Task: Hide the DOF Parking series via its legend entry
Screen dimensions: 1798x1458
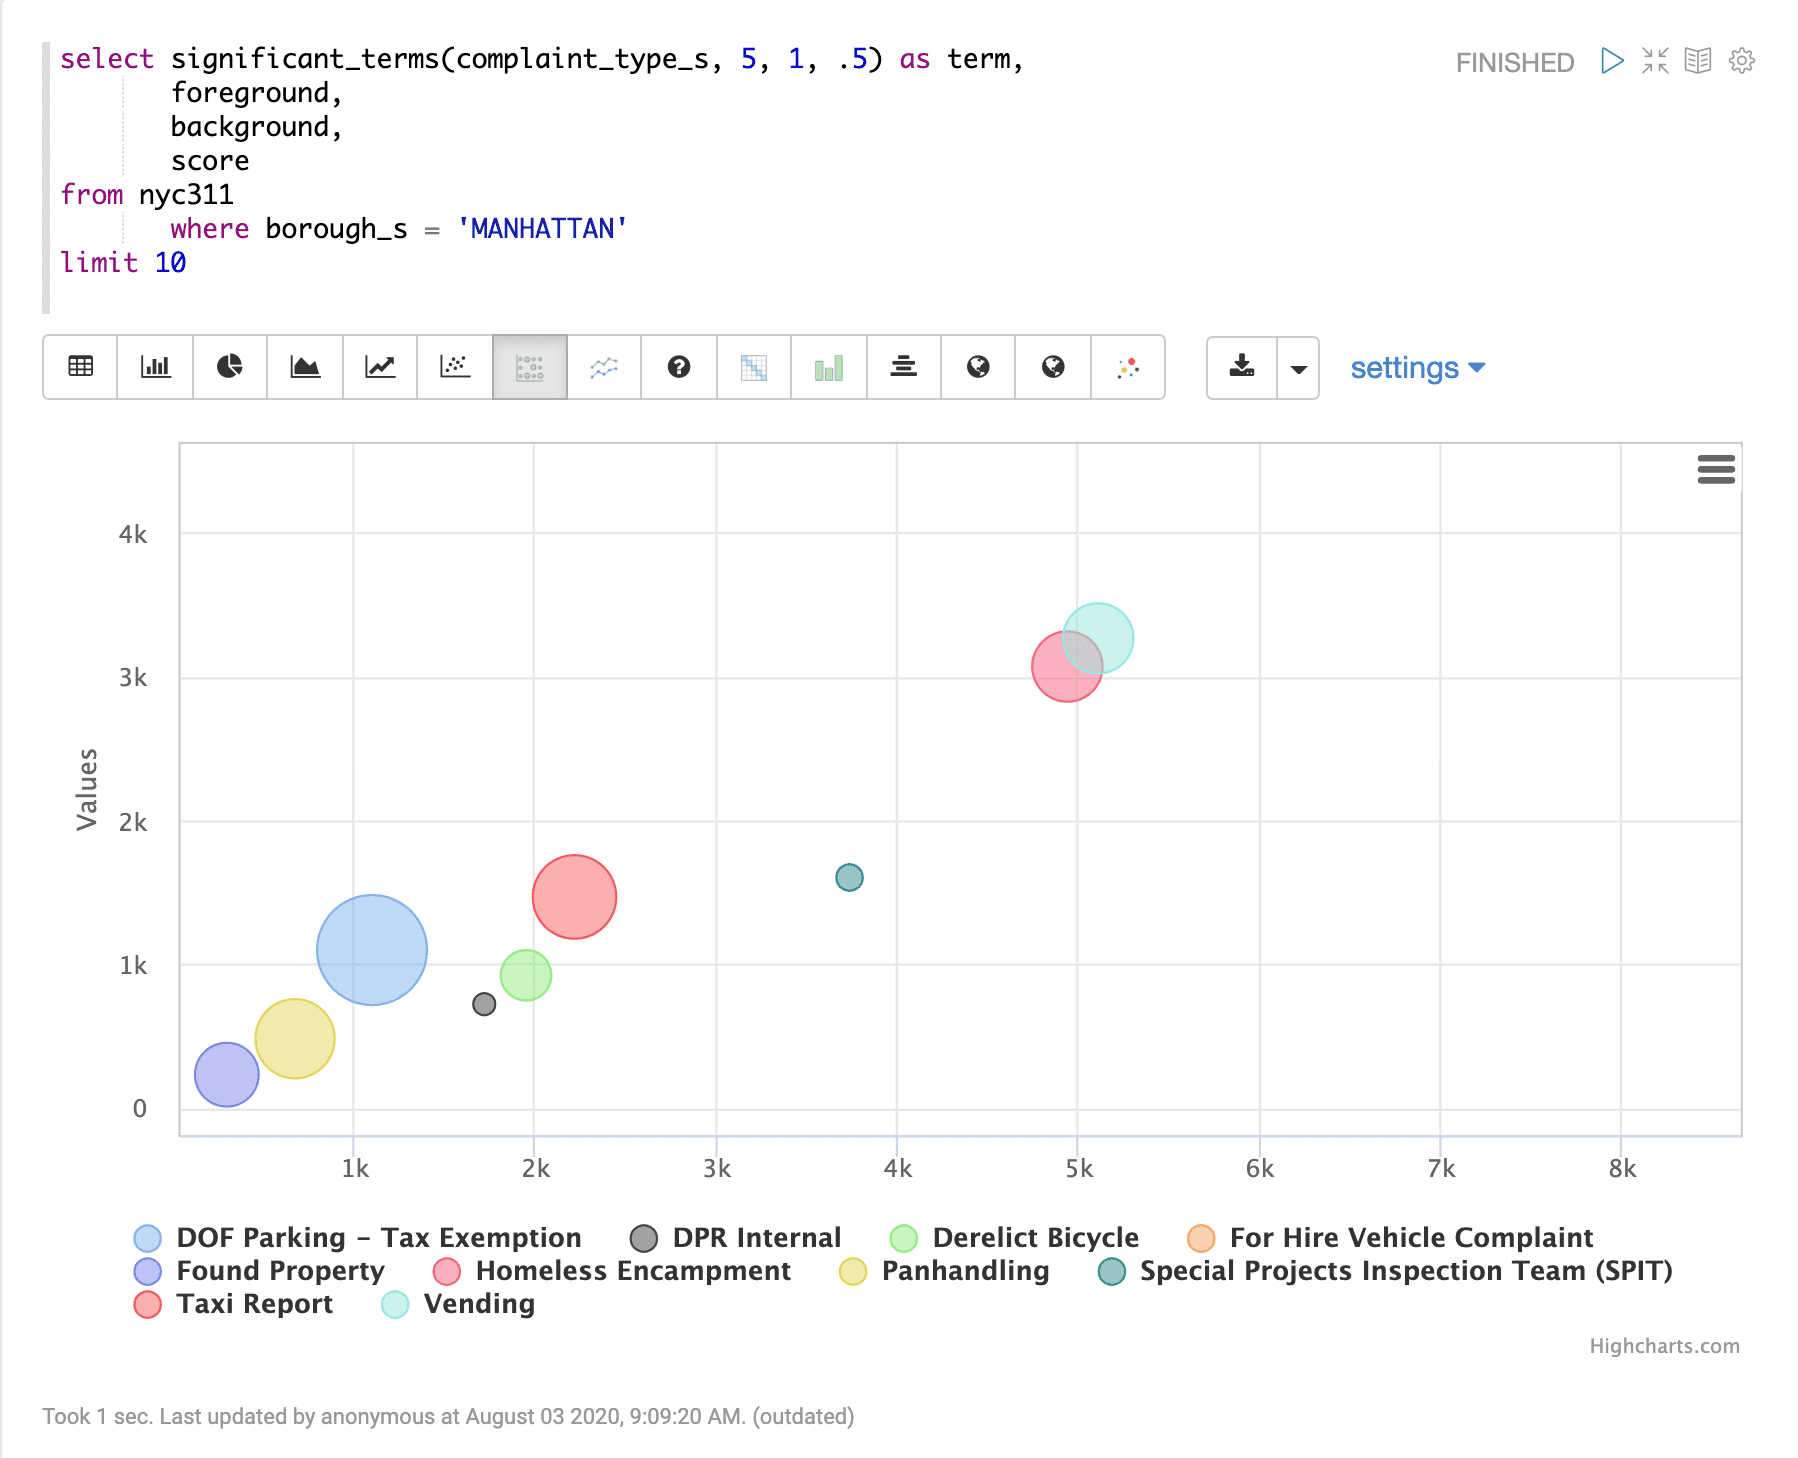Action: pos(378,1237)
